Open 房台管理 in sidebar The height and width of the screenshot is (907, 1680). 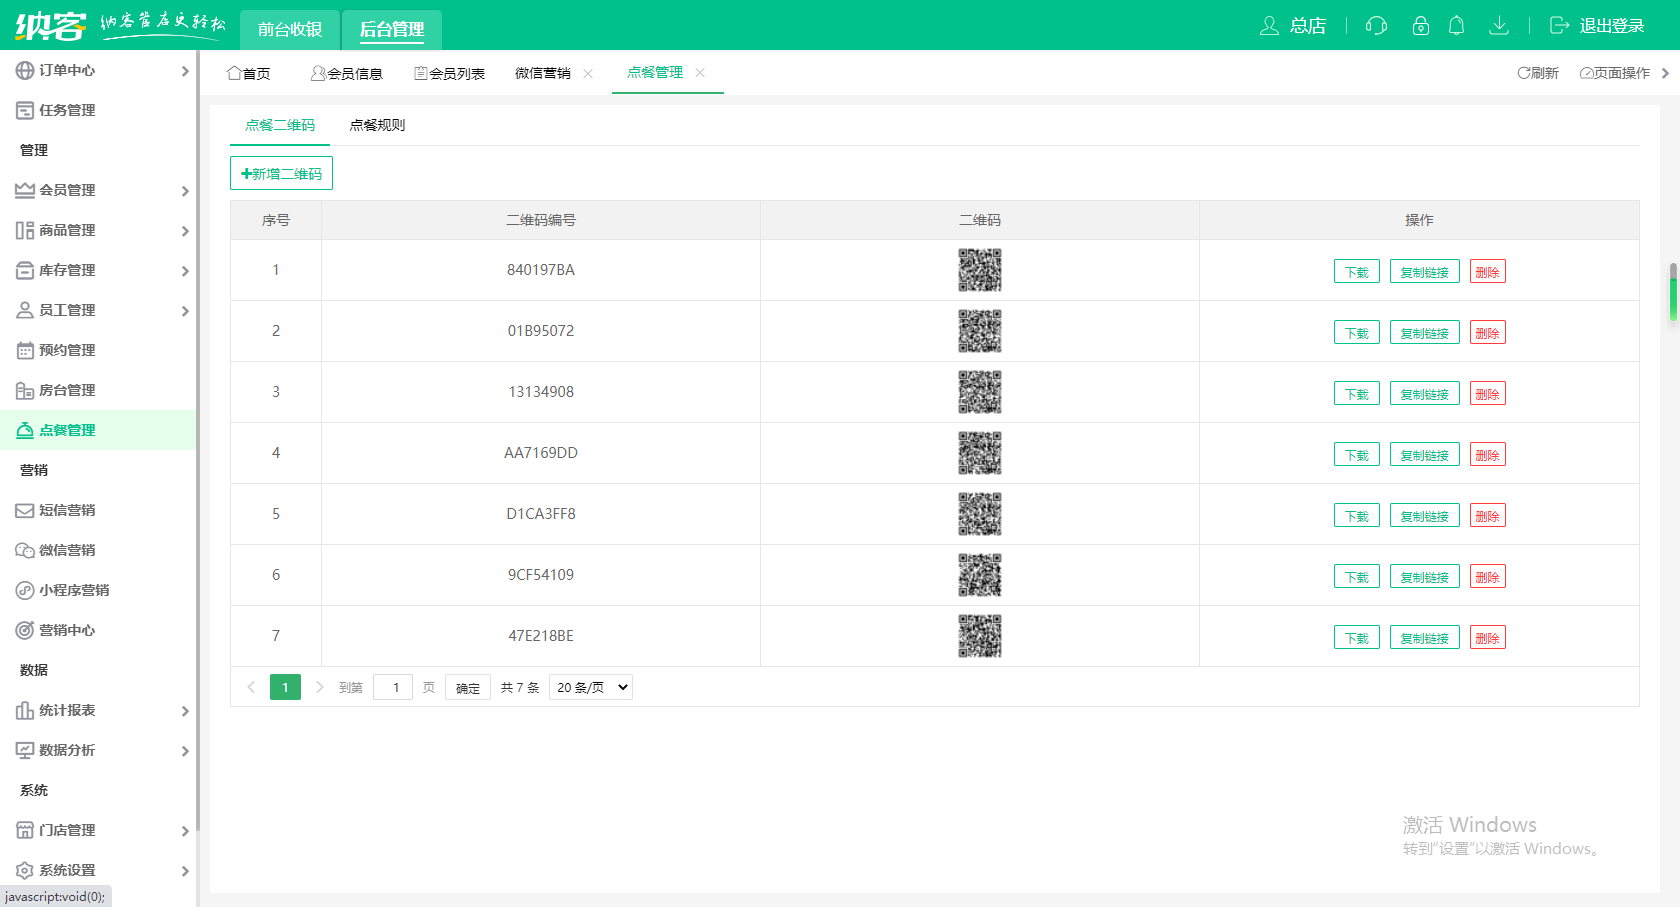pyautogui.click(x=98, y=390)
